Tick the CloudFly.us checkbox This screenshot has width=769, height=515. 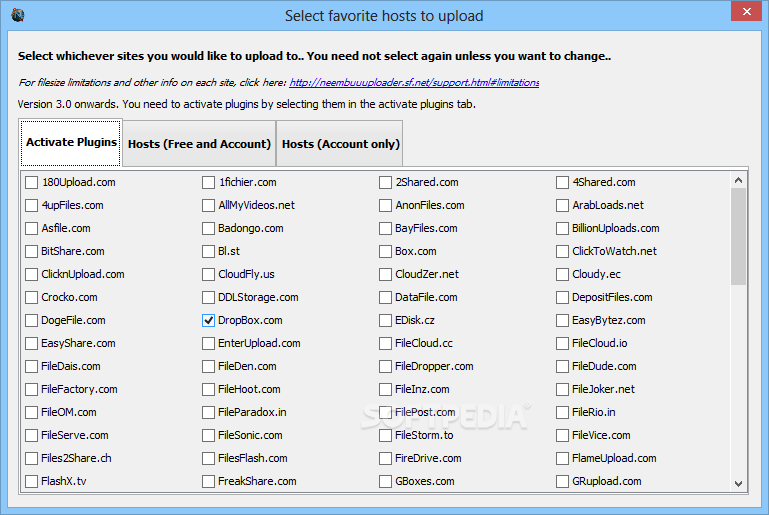point(208,275)
